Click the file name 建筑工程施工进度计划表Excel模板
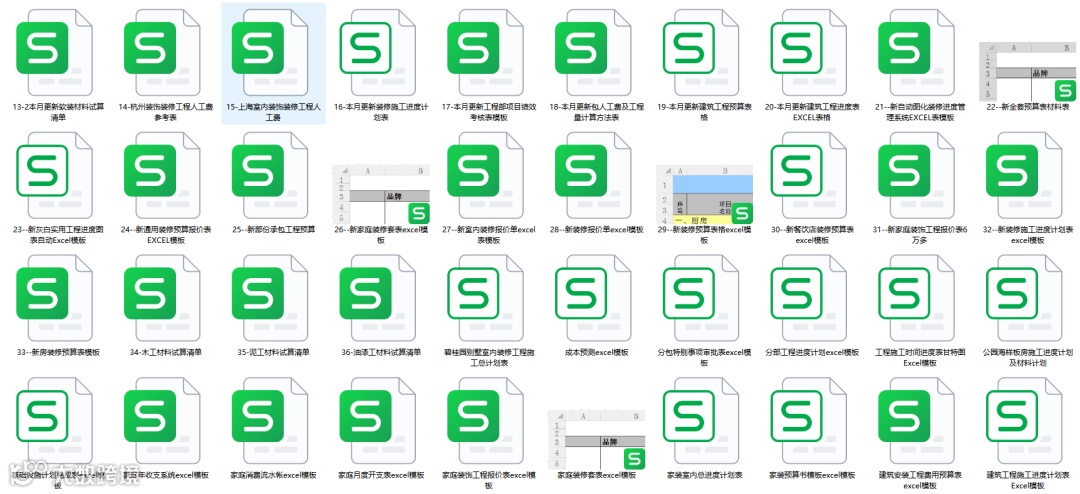Viewport: 1080px width, 494px height. point(1027,480)
